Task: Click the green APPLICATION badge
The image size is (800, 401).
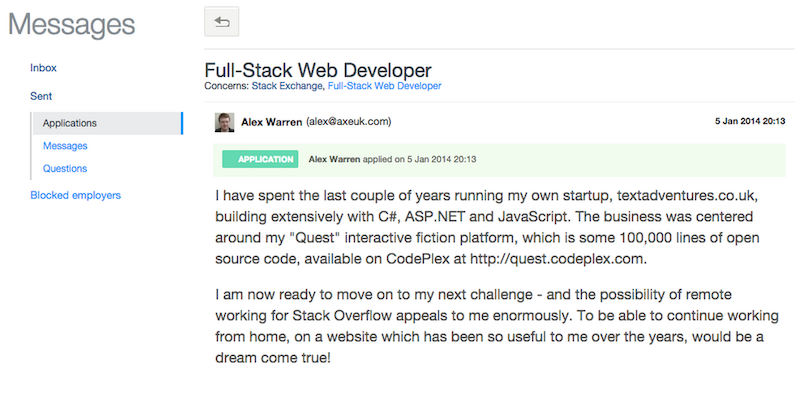Action: [x=260, y=159]
